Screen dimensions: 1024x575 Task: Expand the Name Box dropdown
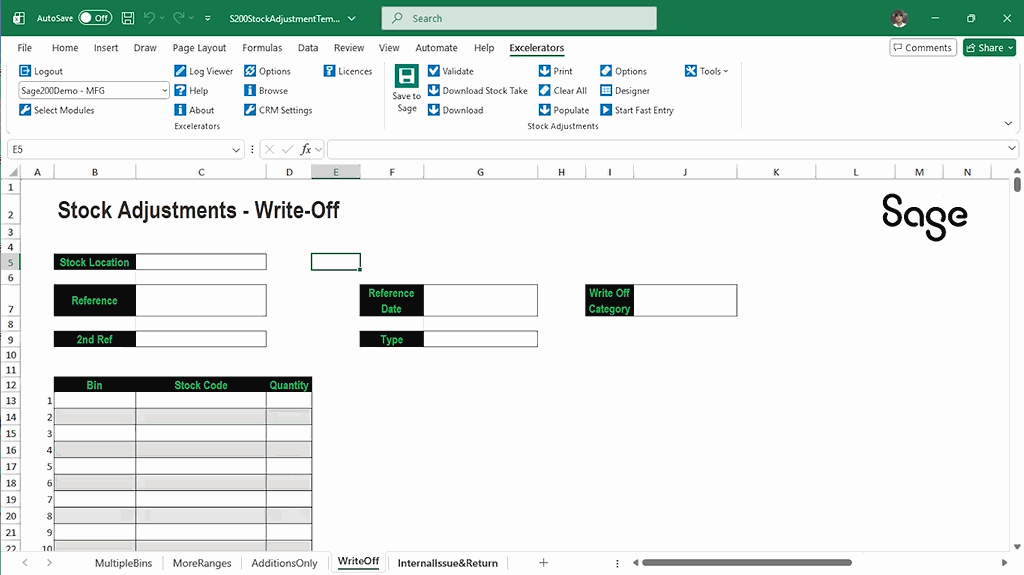(x=236, y=150)
